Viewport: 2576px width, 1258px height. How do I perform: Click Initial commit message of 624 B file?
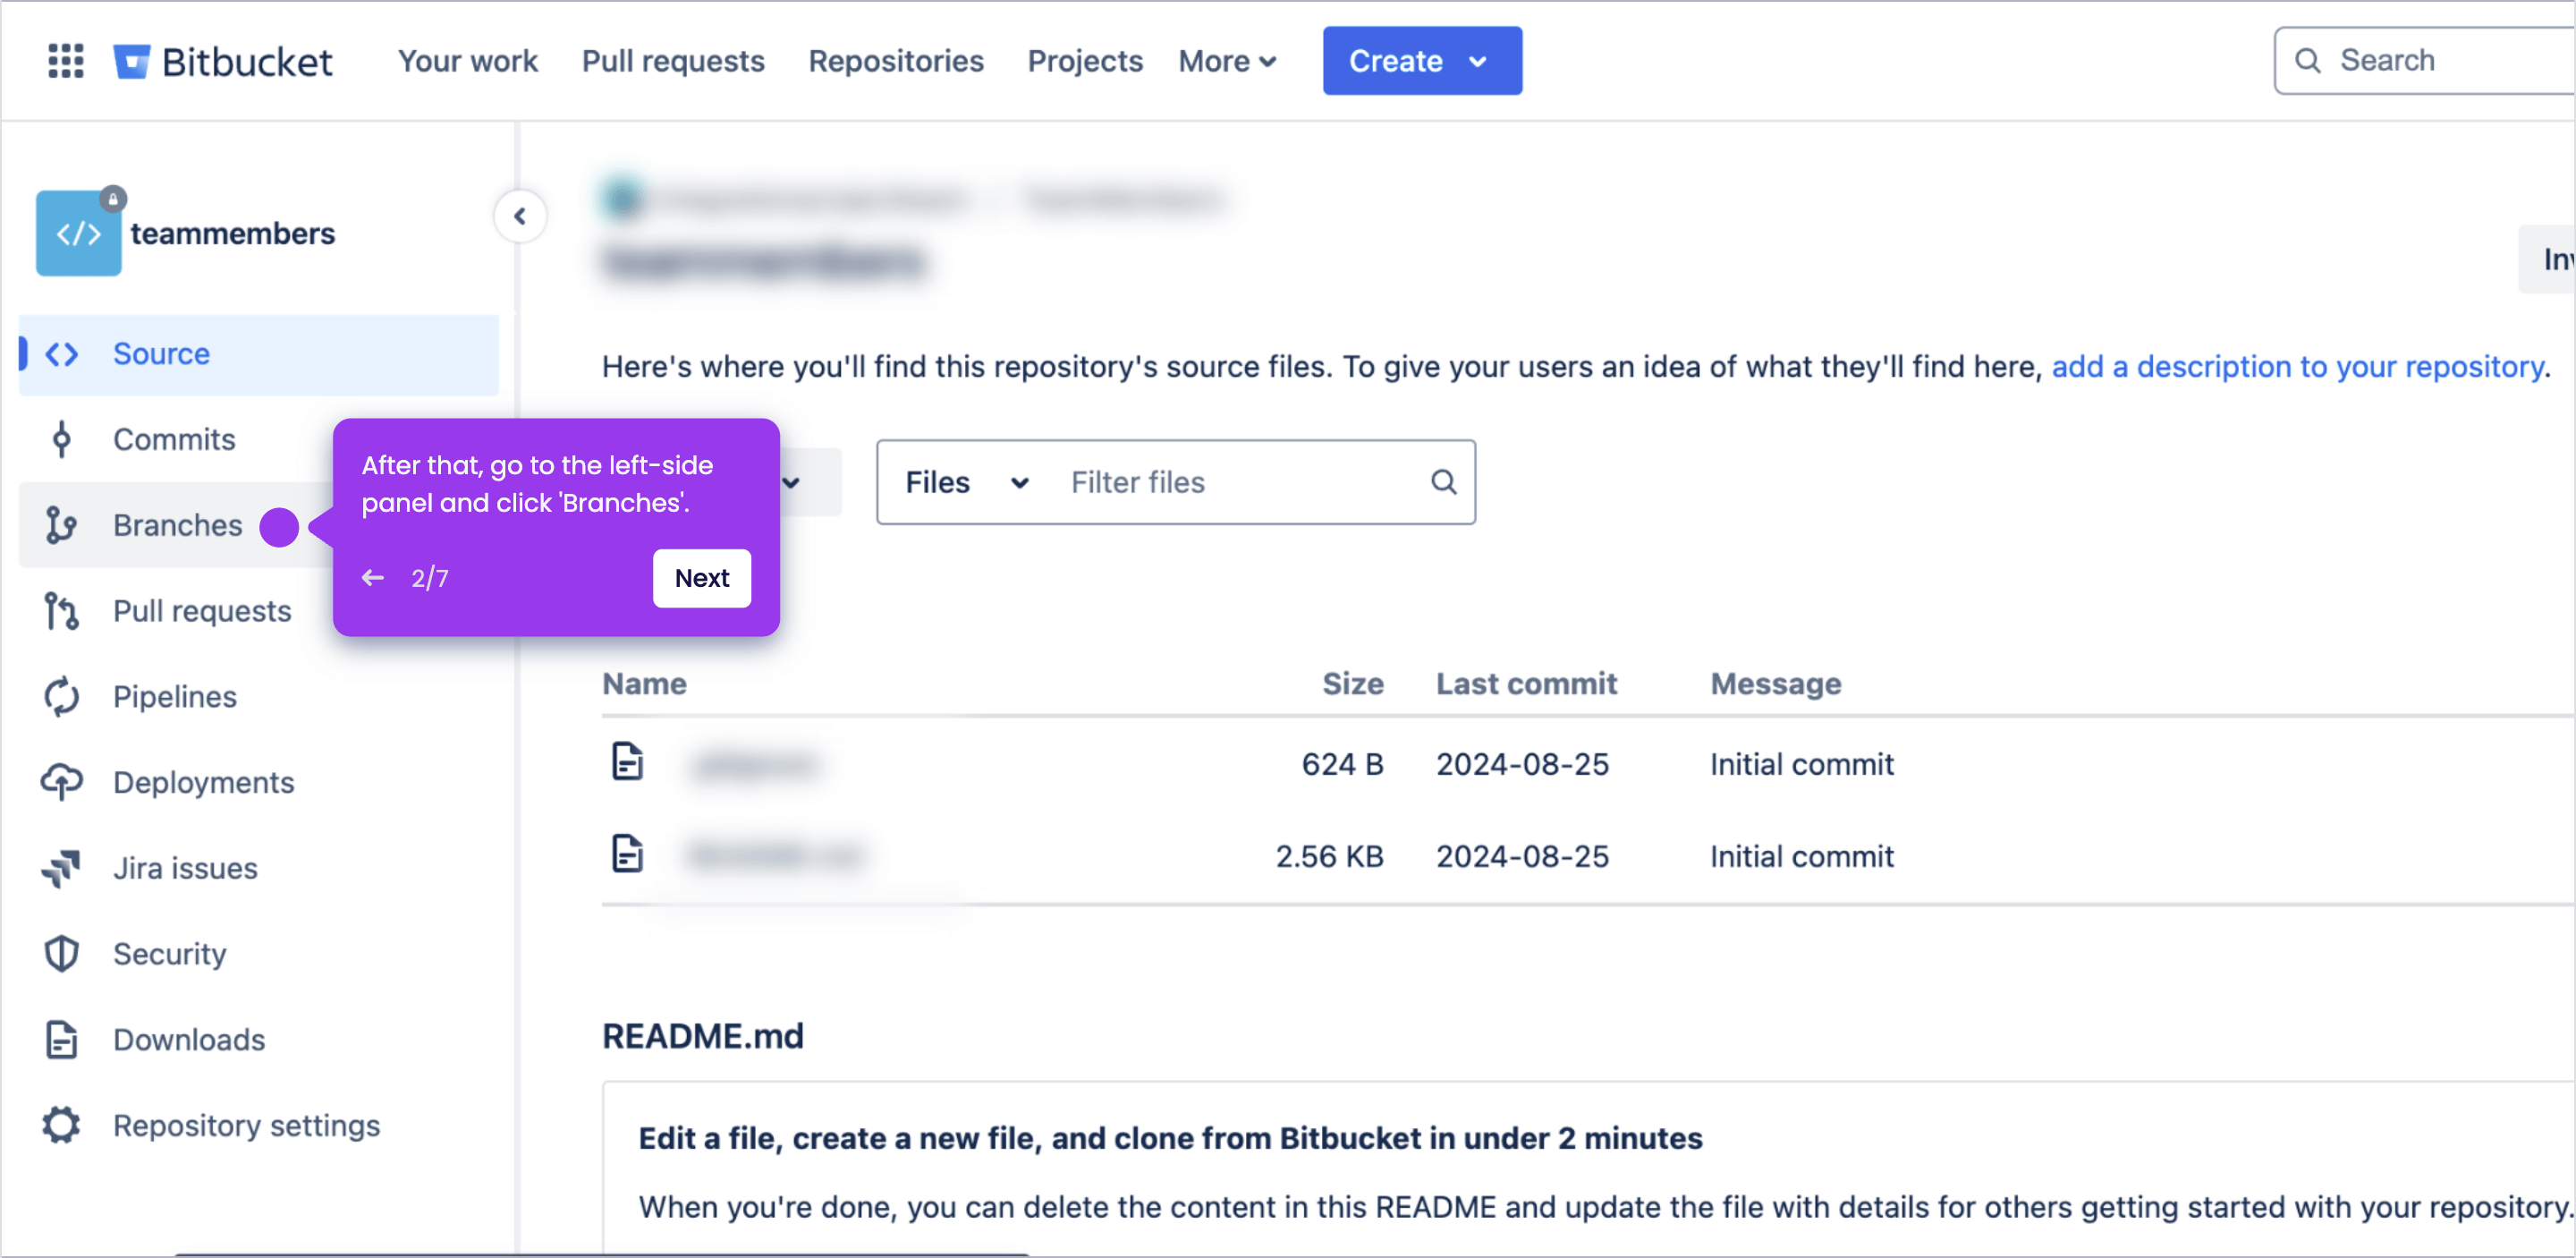[x=1802, y=764]
